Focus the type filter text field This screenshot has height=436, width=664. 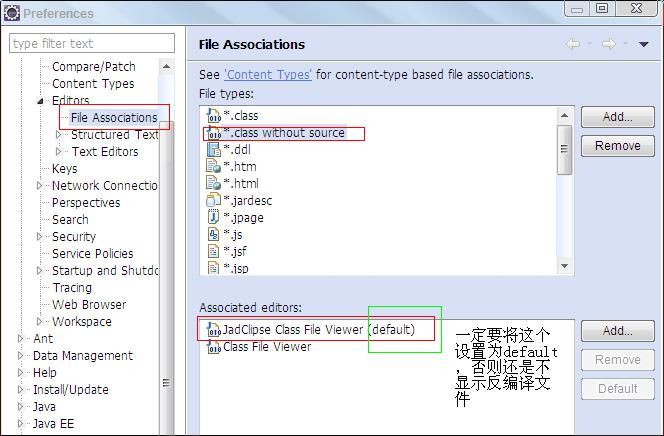click(x=92, y=43)
